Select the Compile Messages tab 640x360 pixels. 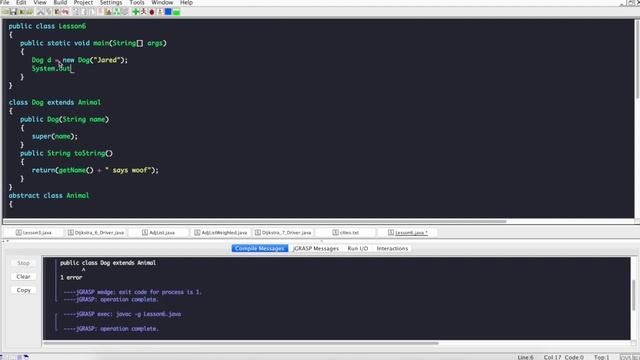coord(260,249)
